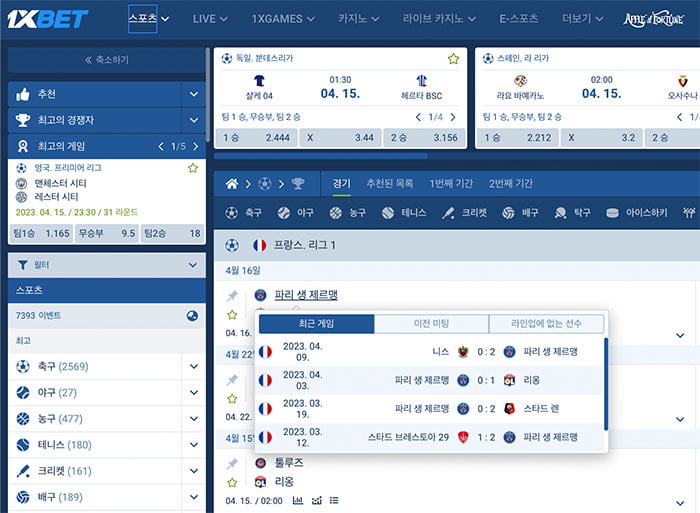Bet 팀1승 1.165 on Manchester City
Image resolution: width=700 pixels, height=513 pixels.
click(x=41, y=234)
